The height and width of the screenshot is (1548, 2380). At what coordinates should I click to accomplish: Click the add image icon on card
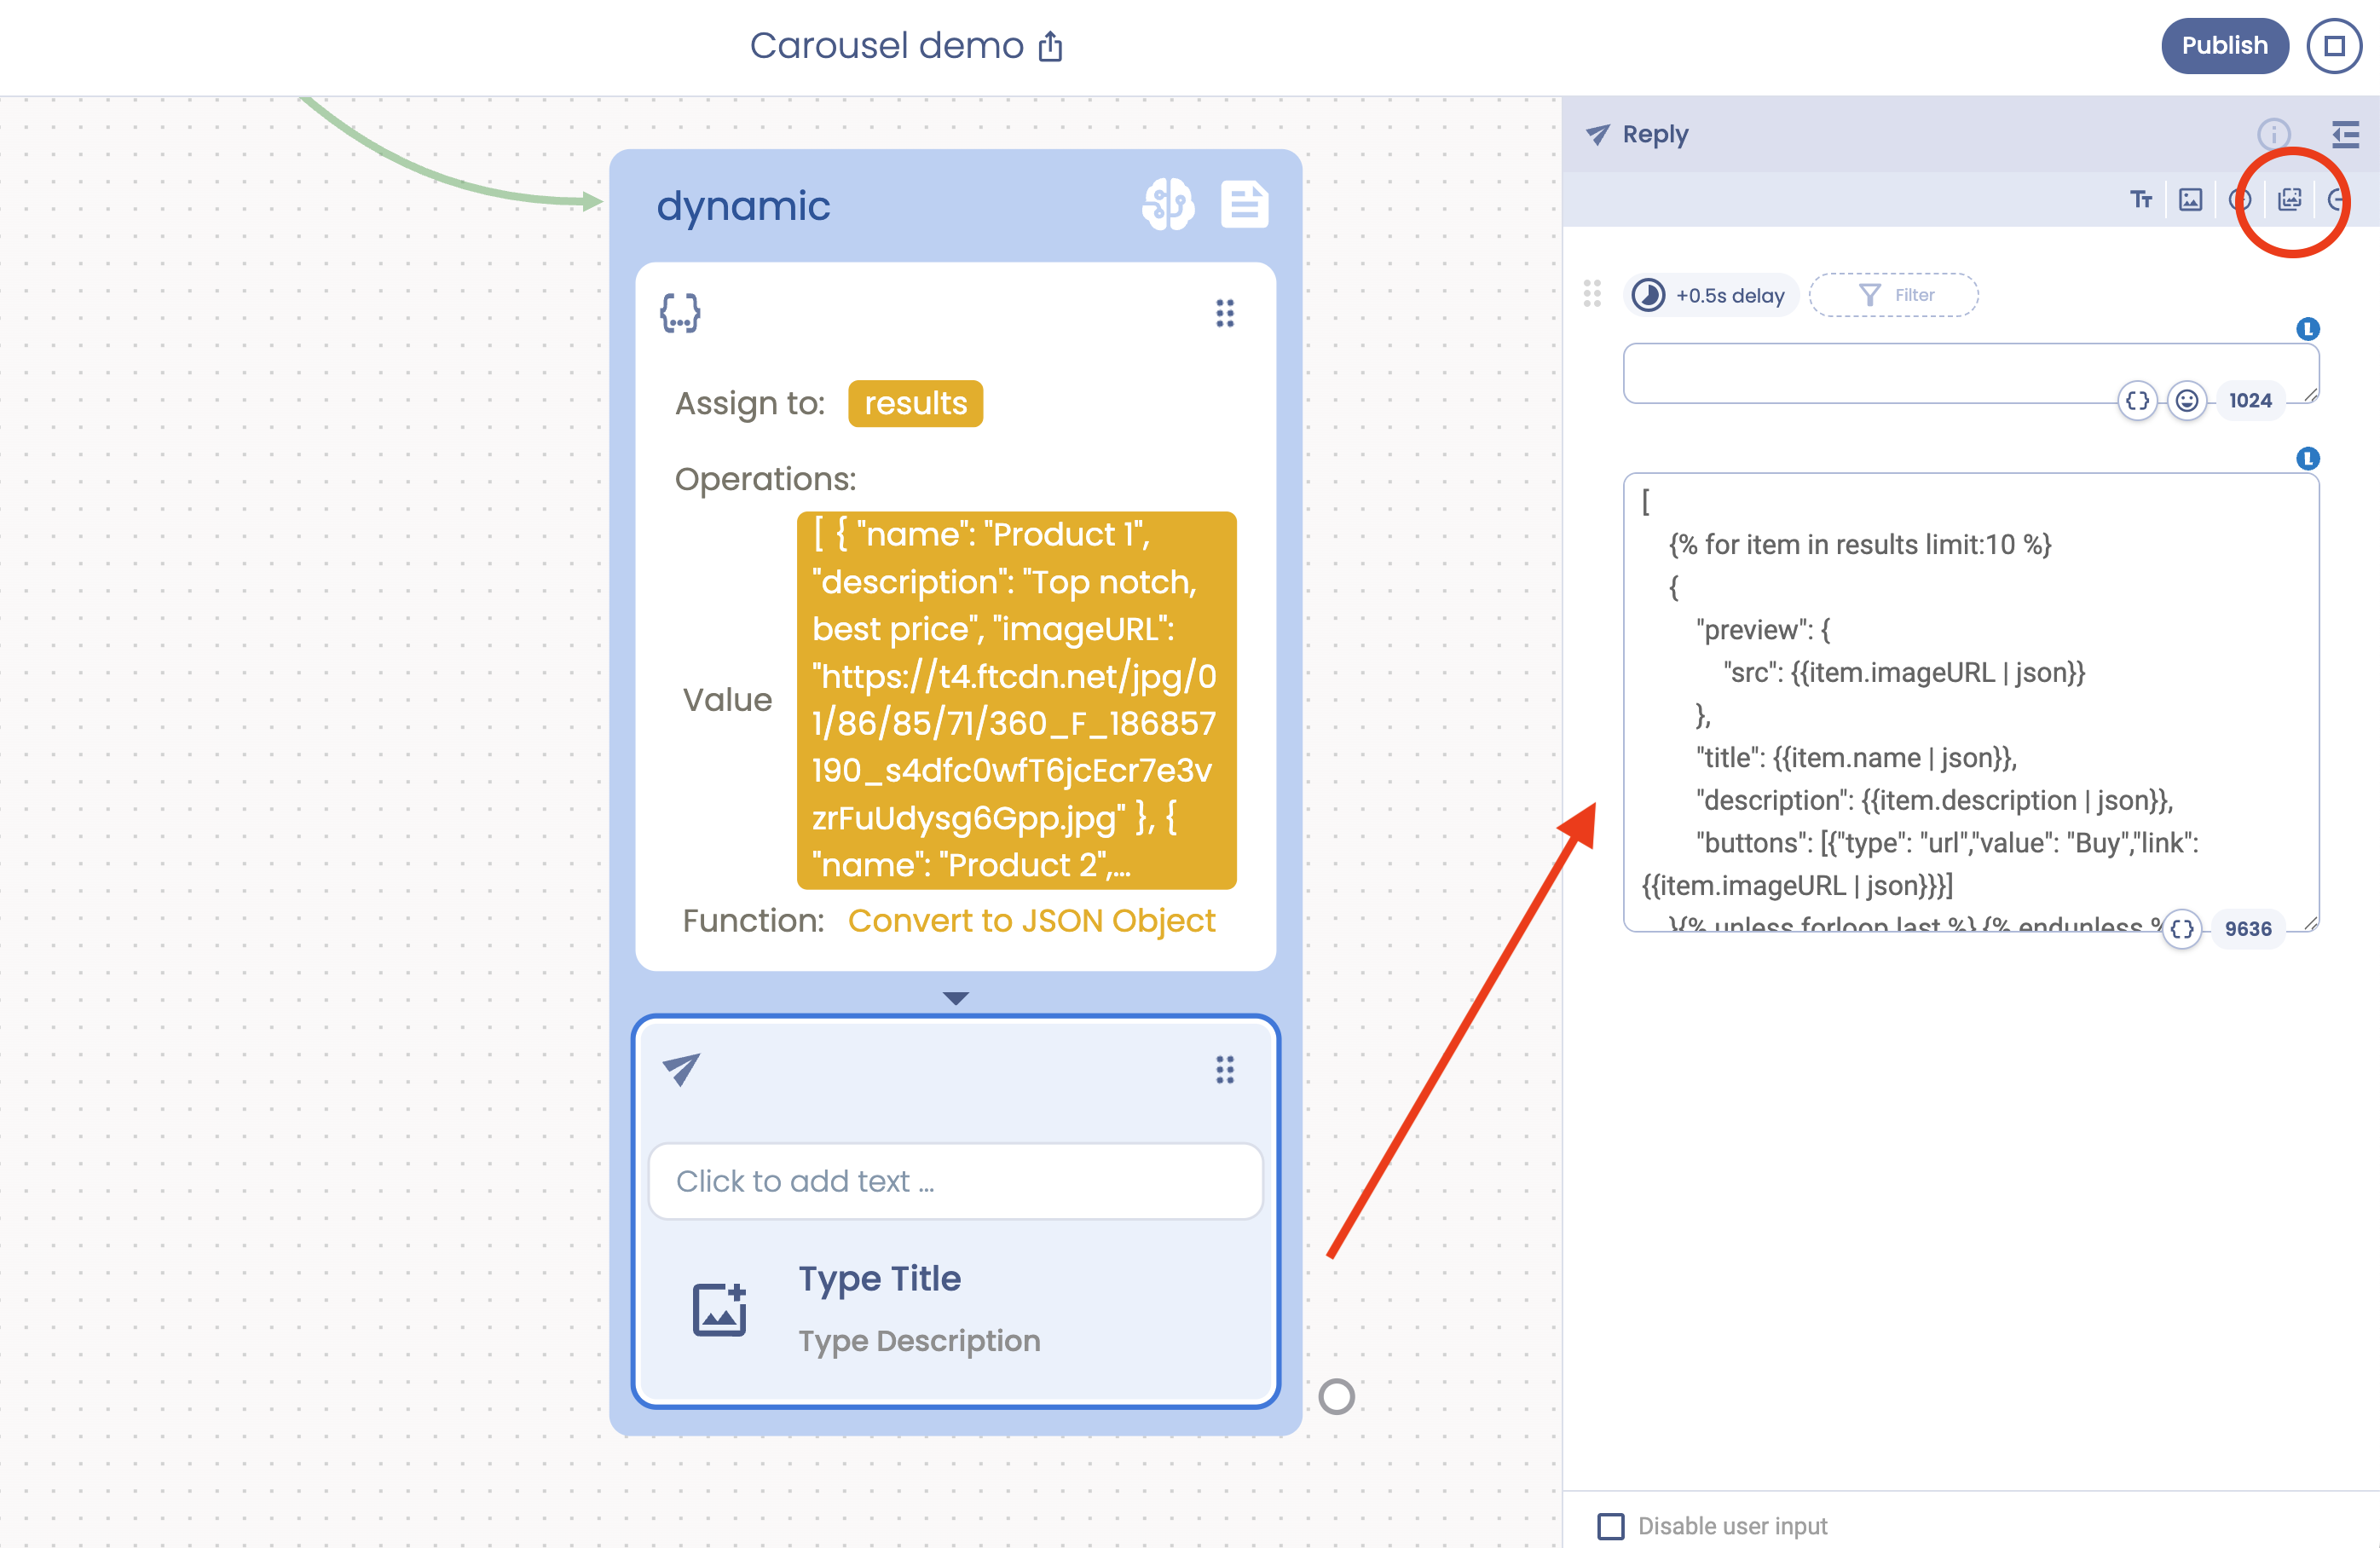[719, 1309]
